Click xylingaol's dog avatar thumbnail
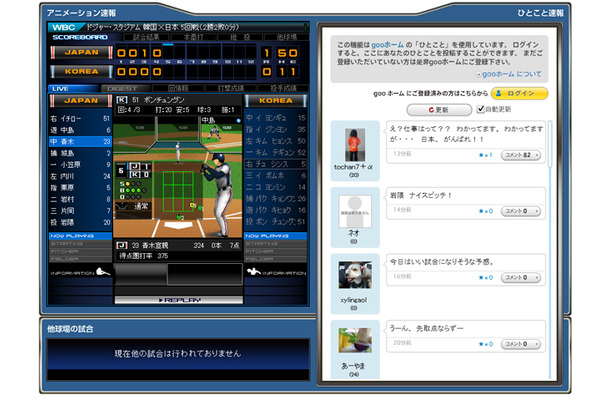The image size is (610, 400). [355, 275]
